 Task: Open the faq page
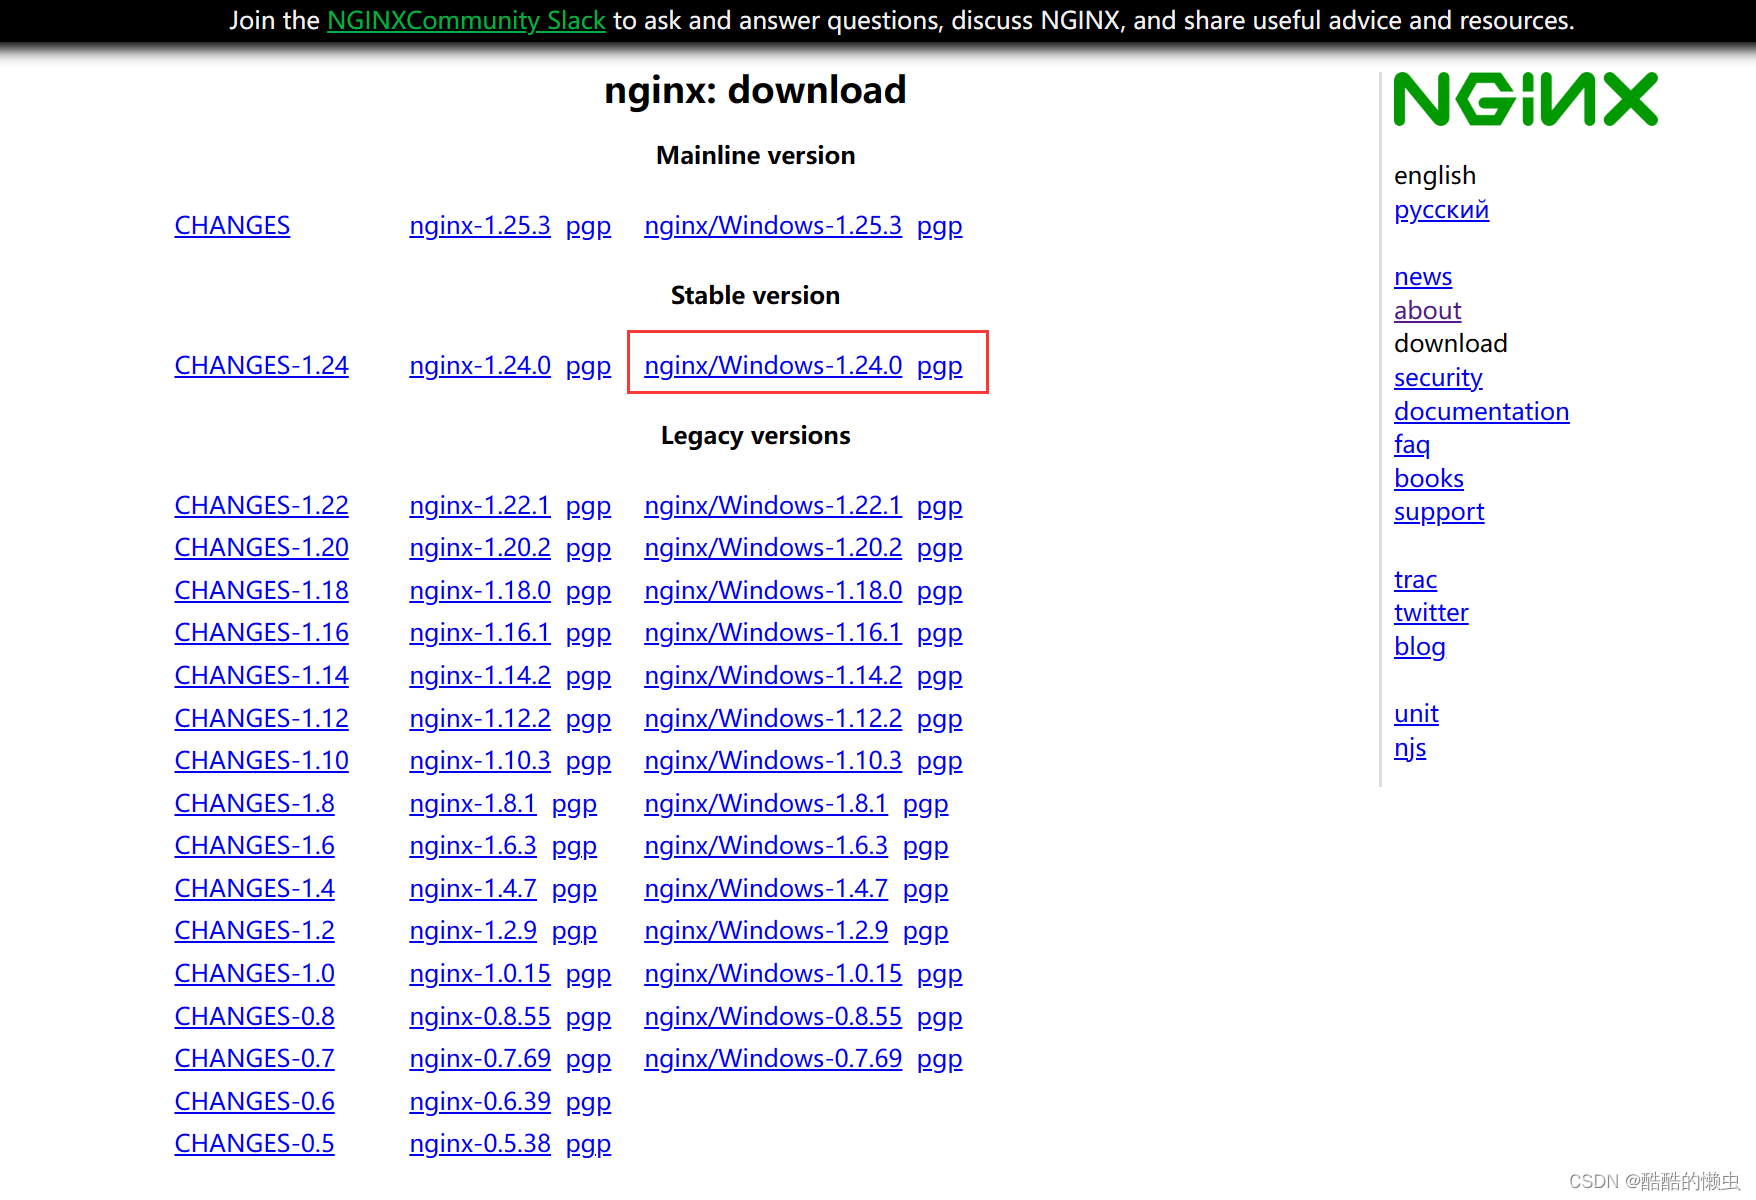click(1412, 445)
